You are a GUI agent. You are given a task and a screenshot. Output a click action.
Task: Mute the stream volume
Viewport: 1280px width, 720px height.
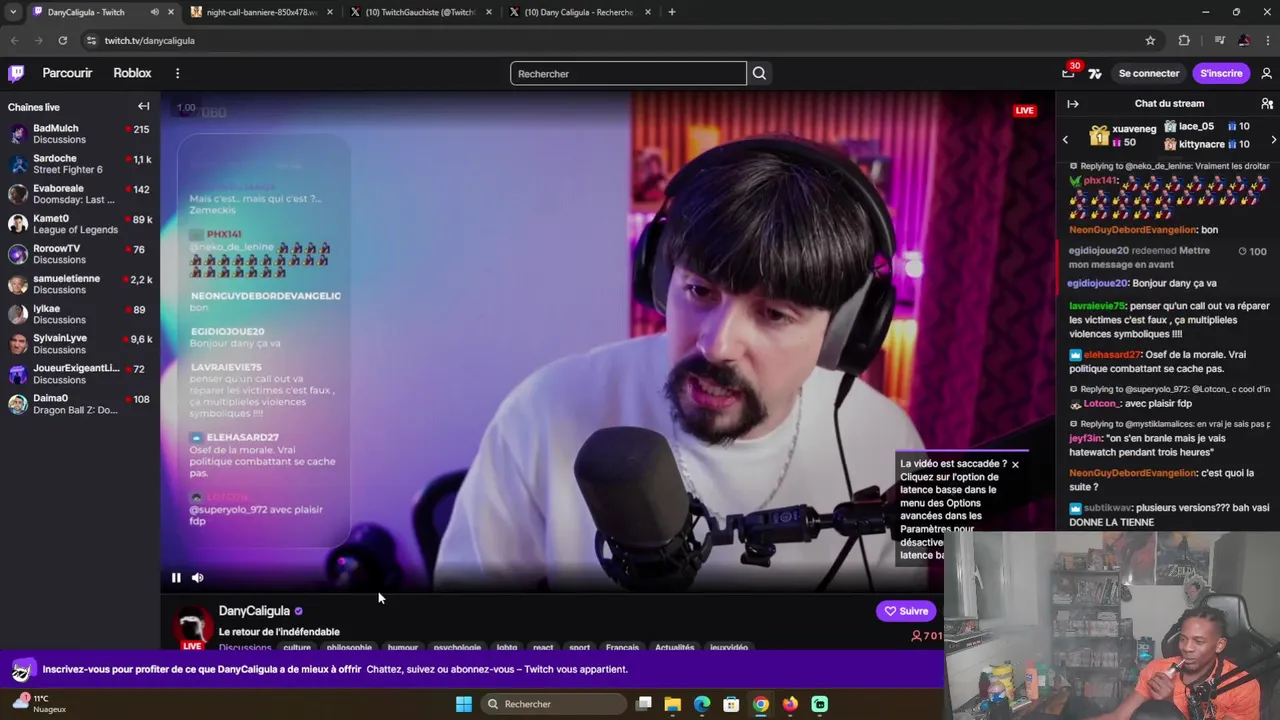coord(198,577)
